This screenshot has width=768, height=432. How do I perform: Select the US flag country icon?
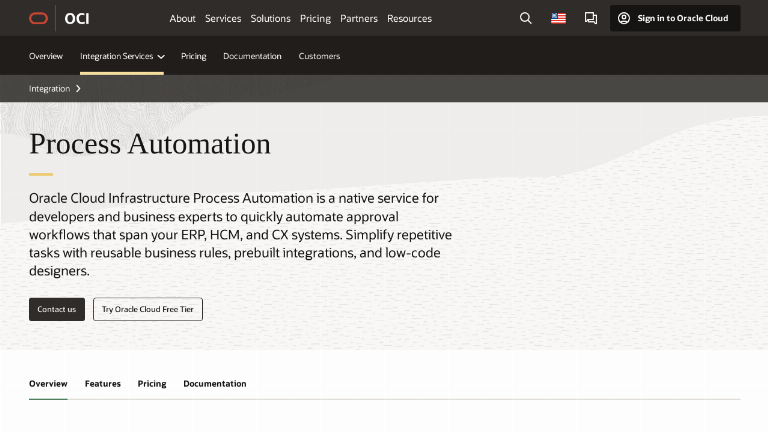pyautogui.click(x=558, y=18)
